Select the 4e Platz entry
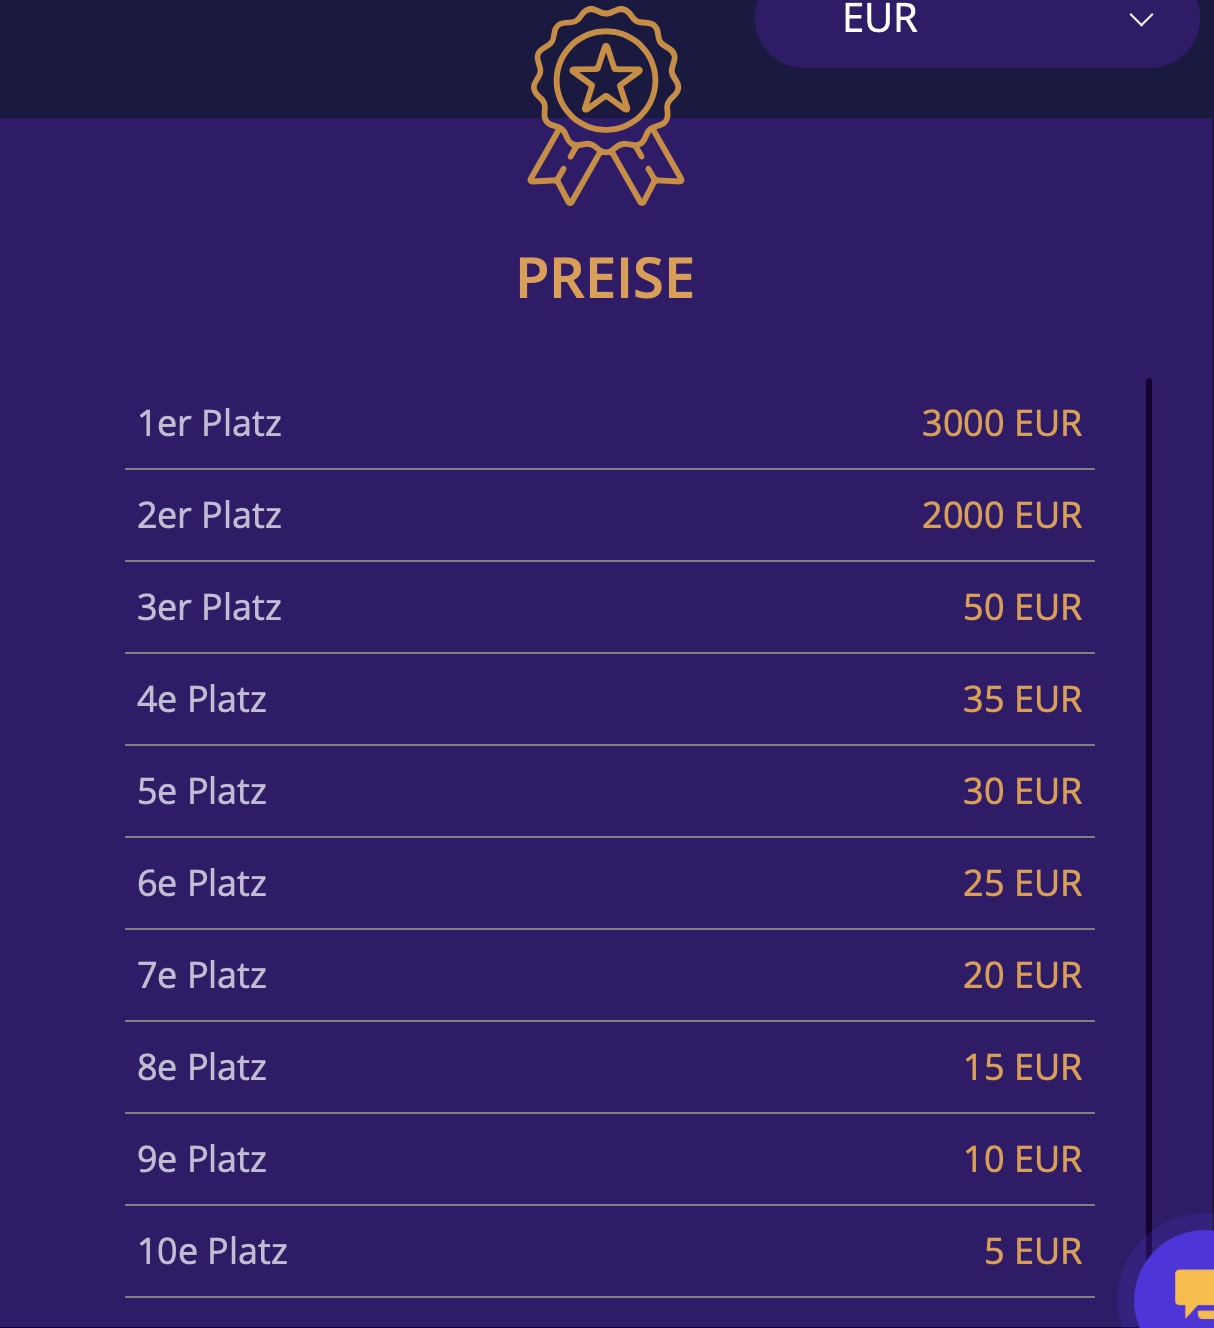The image size is (1214, 1328). [610, 699]
